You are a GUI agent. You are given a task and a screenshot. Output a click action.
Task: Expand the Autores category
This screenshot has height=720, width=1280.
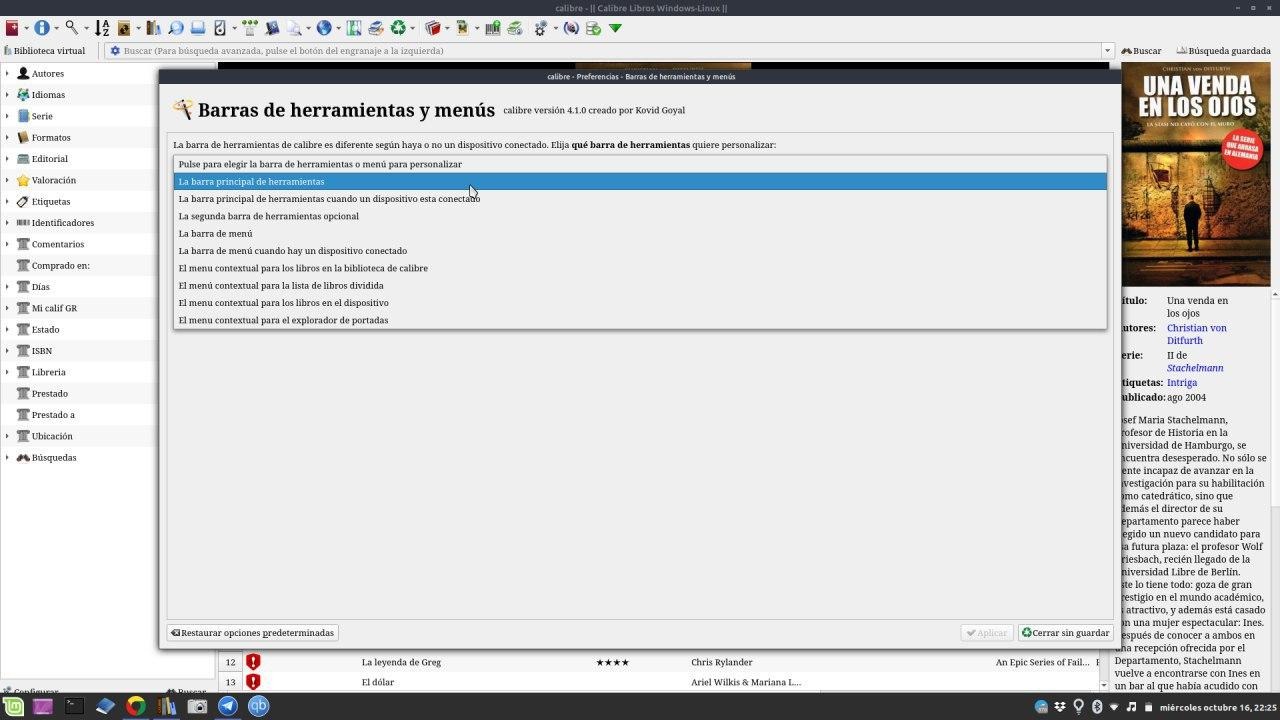click(x=7, y=73)
